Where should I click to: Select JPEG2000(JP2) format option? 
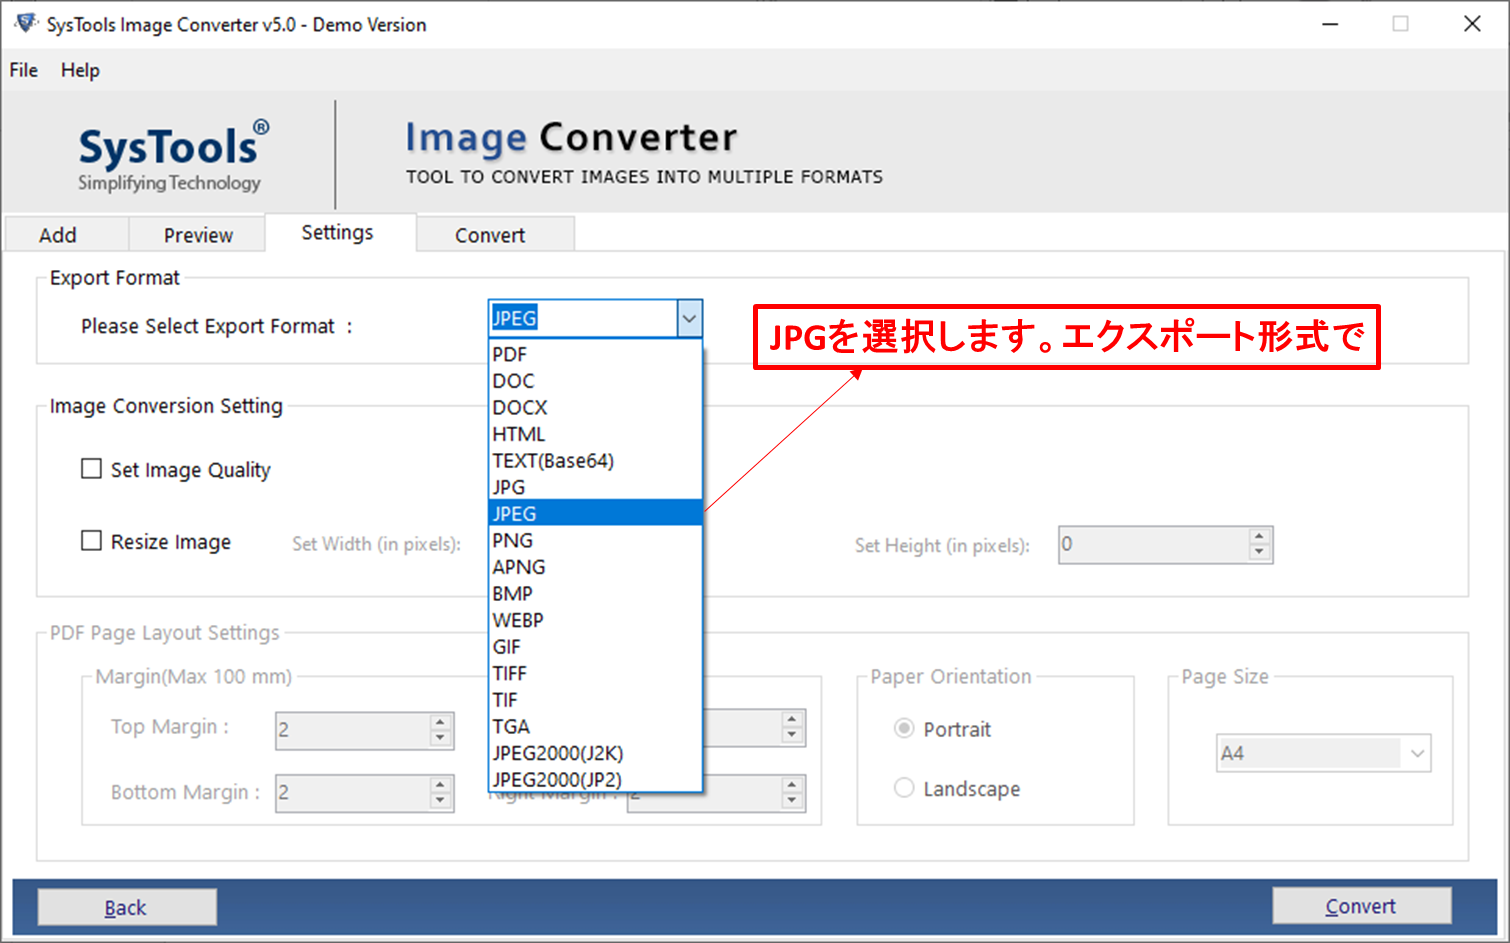pyautogui.click(x=595, y=779)
